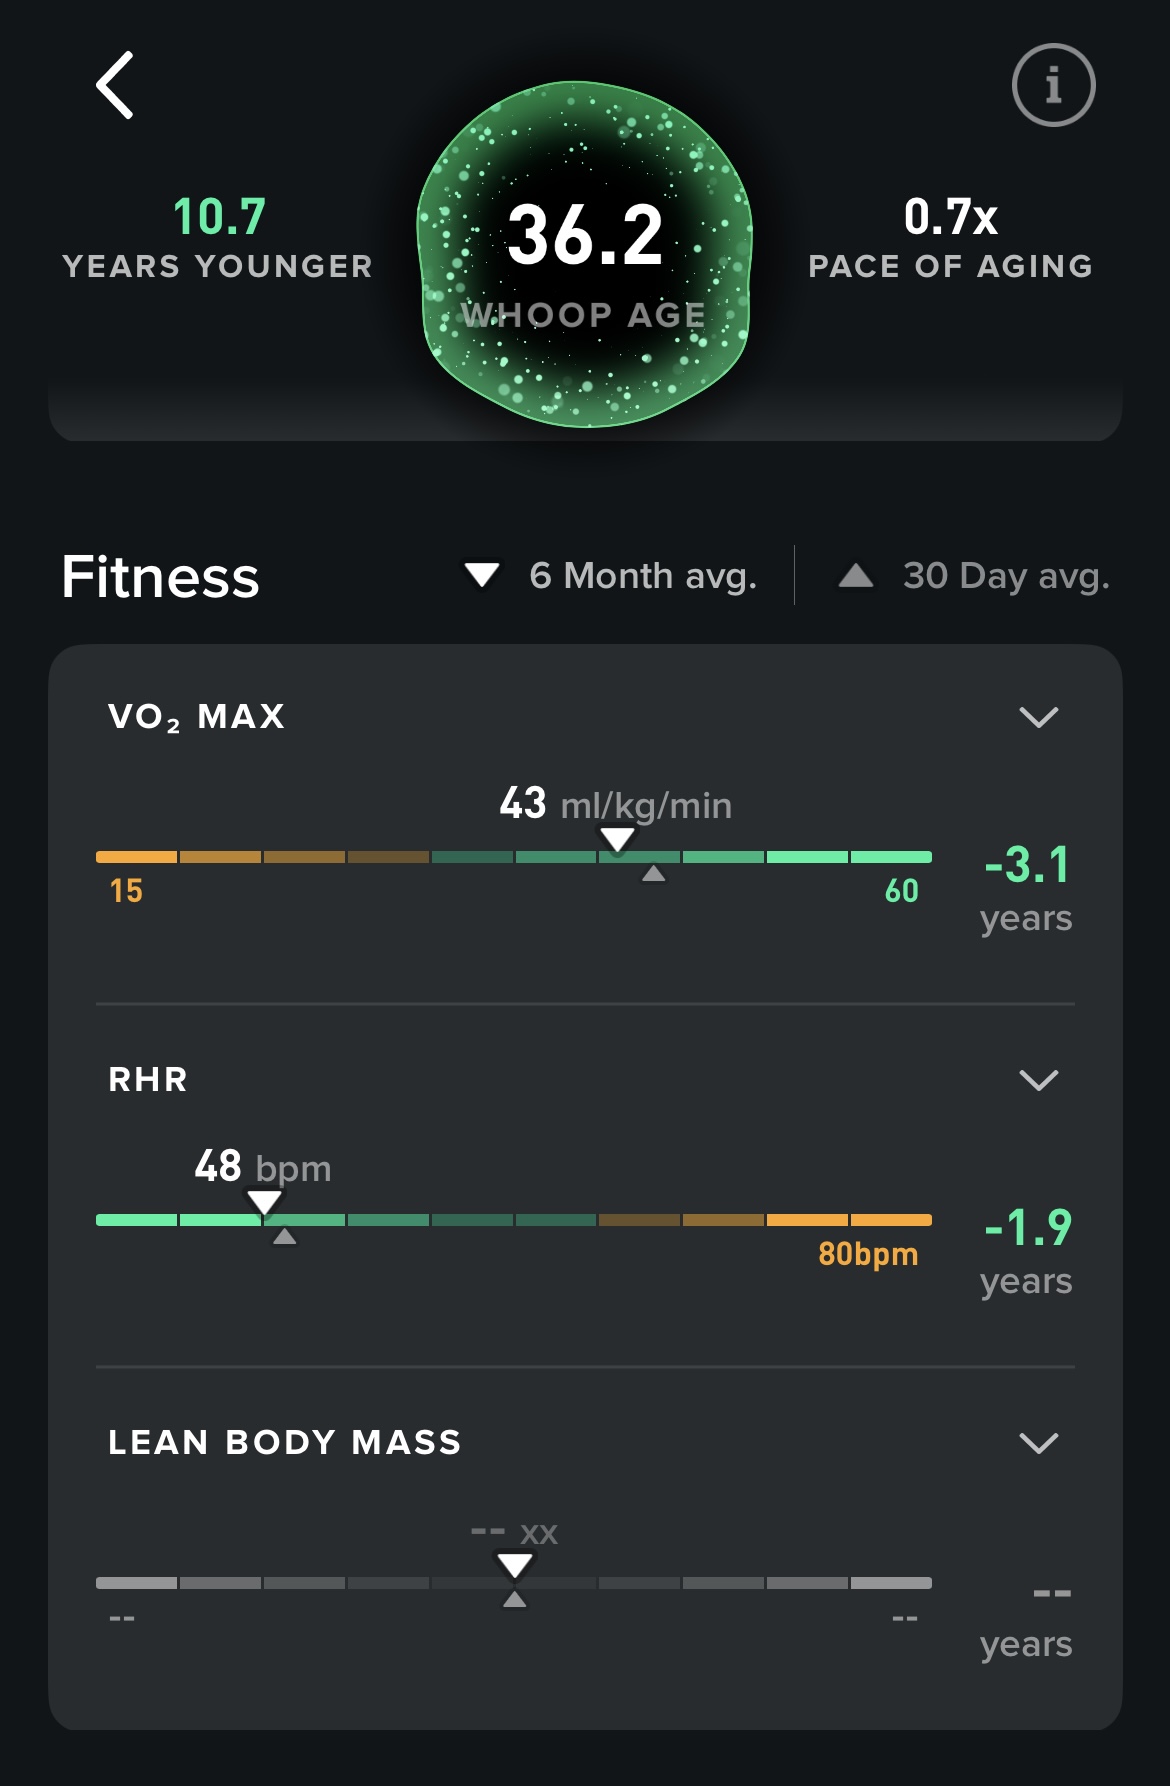The width and height of the screenshot is (1170, 1786).
Task: Click the Lean Body Mass gray bar
Action: pyautogui.click(x=700, y=1583)
